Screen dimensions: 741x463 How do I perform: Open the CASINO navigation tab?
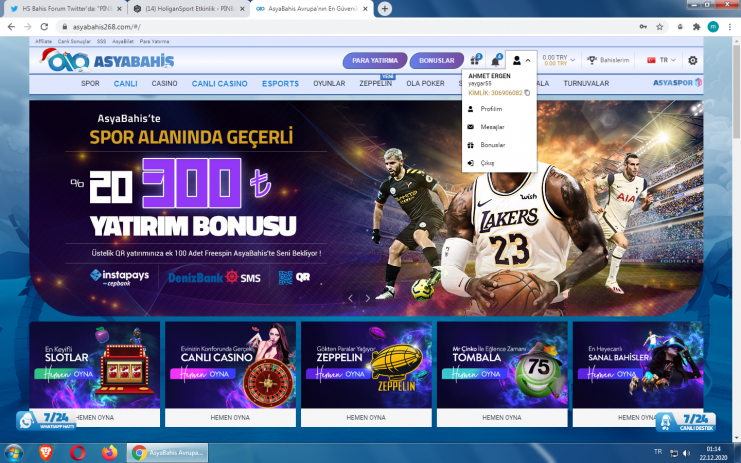coord(164,83)
